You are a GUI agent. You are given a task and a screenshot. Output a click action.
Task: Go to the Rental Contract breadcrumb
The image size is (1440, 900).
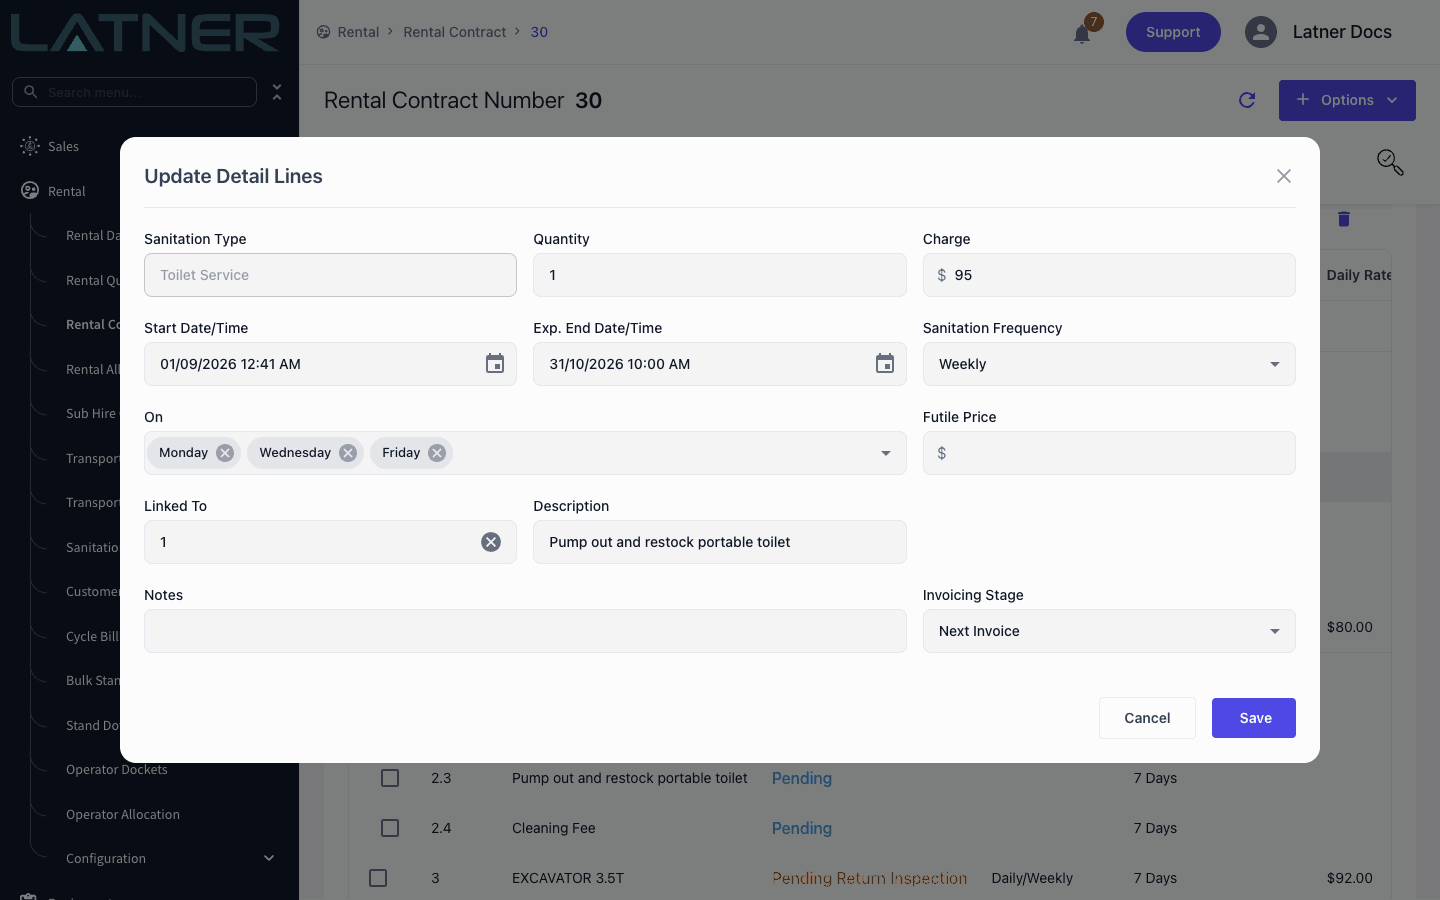pyautogui.click(x=455, y=32)
